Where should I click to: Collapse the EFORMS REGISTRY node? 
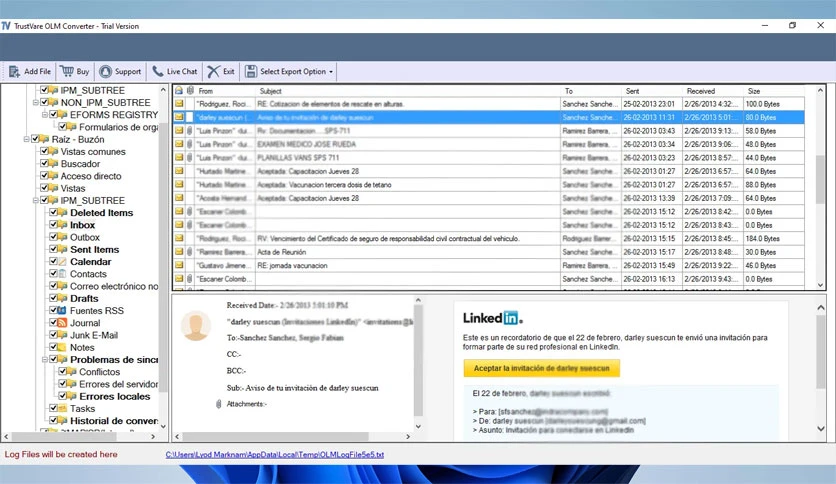pyautogui.click(x=45, y=115)
